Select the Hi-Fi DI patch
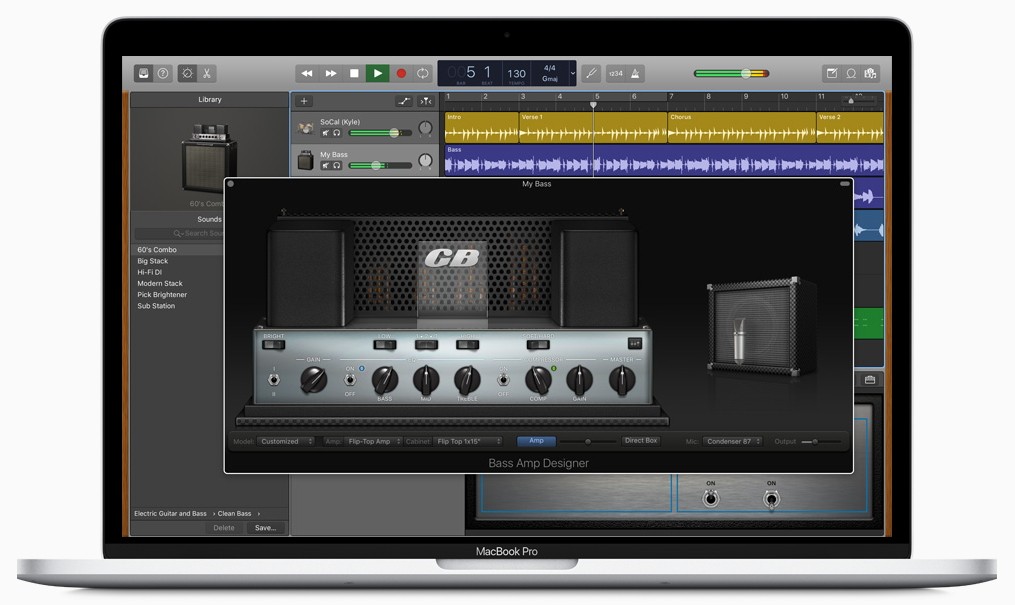This screenshot has height=605, width=1015. point(150,272)
